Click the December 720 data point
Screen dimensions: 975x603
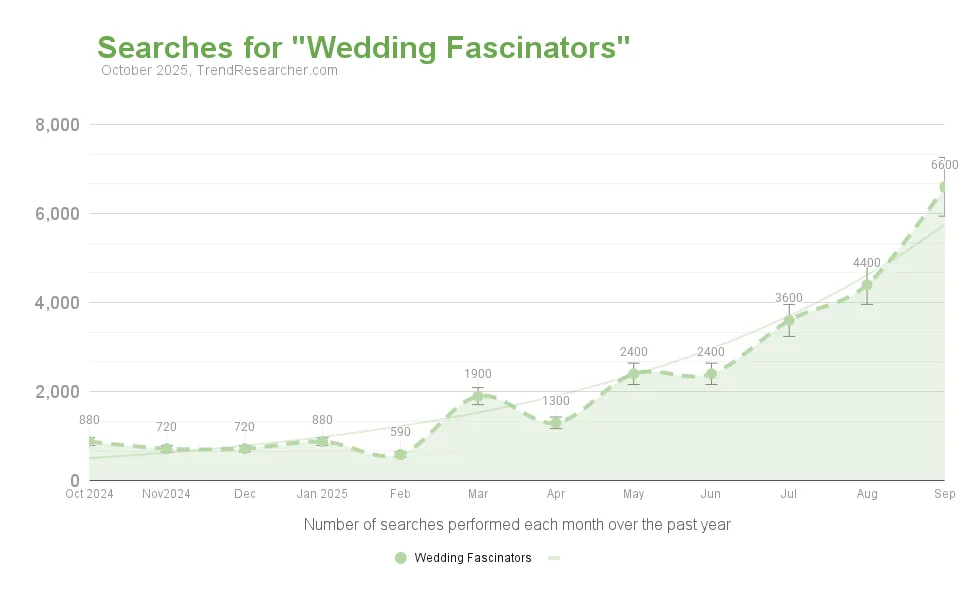click(244, 448)
